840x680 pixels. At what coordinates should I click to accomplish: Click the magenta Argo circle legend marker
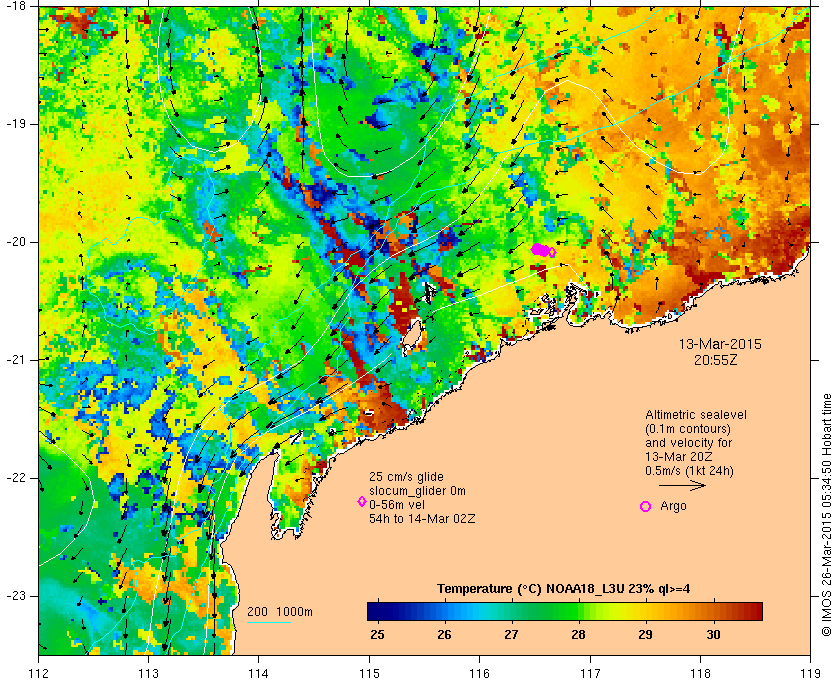click(646, 506)
